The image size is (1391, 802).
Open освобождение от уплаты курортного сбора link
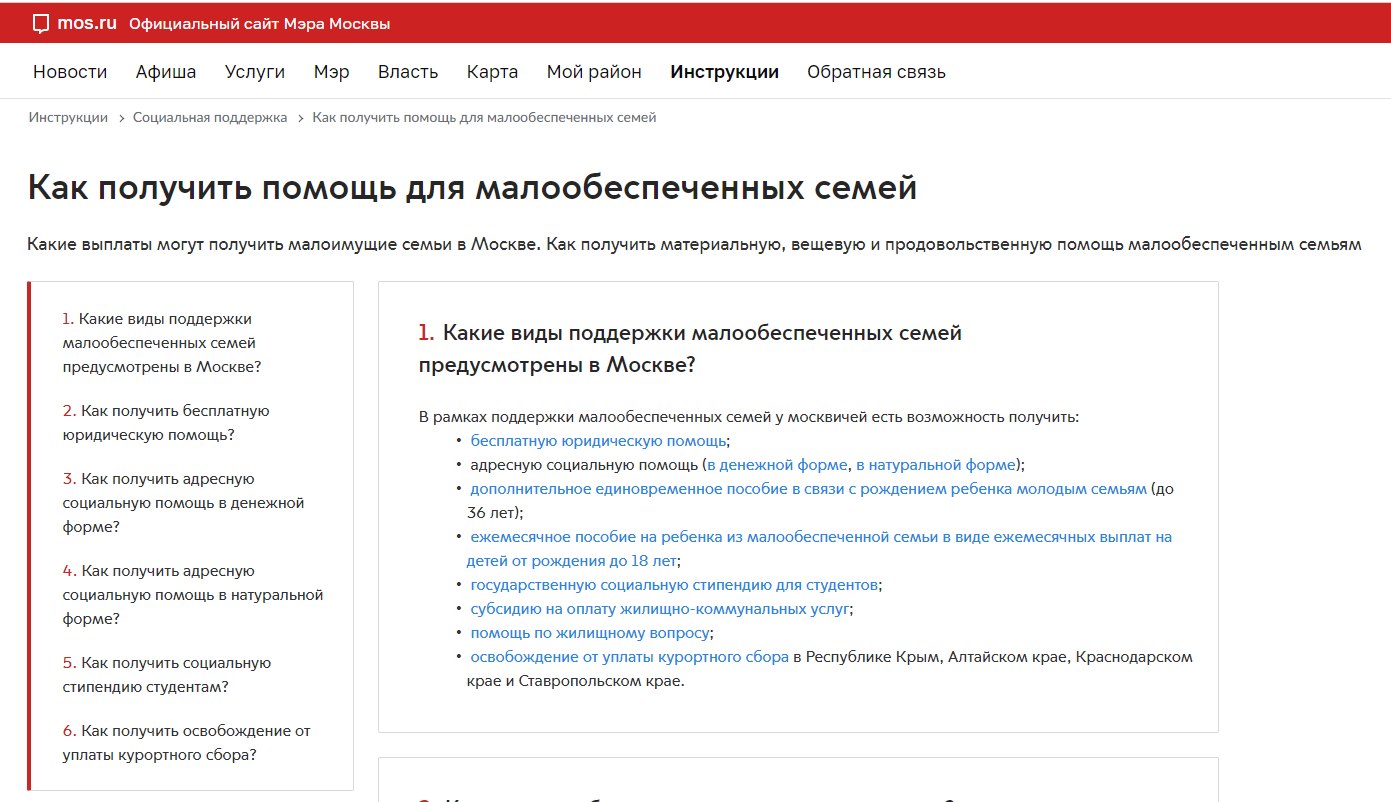[629, 657]
